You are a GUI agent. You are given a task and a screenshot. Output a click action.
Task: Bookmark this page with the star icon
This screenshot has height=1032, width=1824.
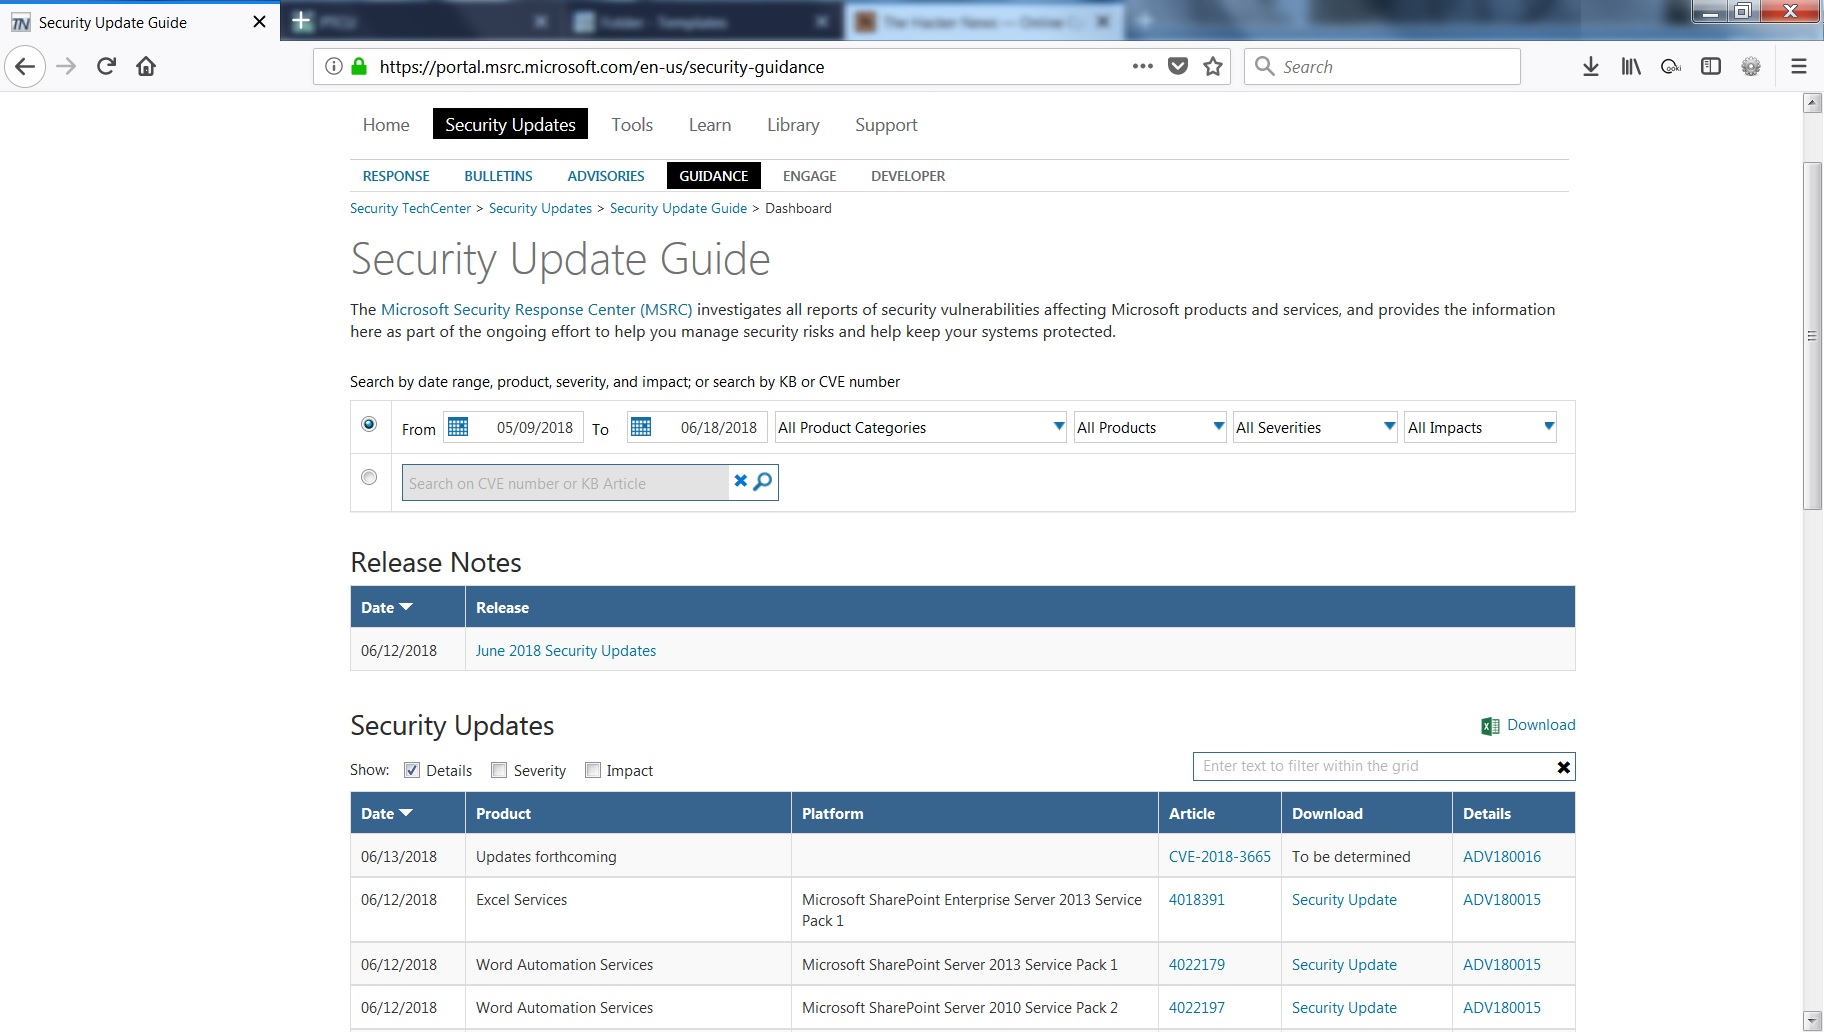point(1213,67)
